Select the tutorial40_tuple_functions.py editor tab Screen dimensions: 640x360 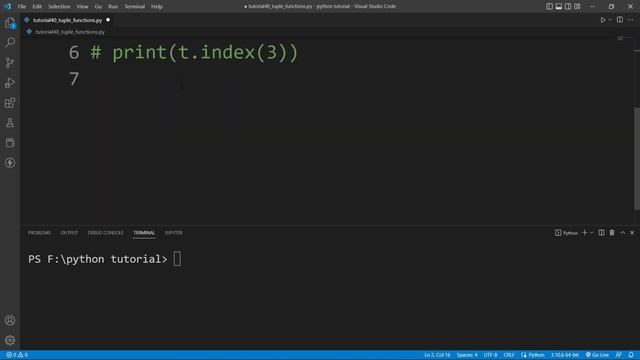pyautogui.click(x=67, y=20)
